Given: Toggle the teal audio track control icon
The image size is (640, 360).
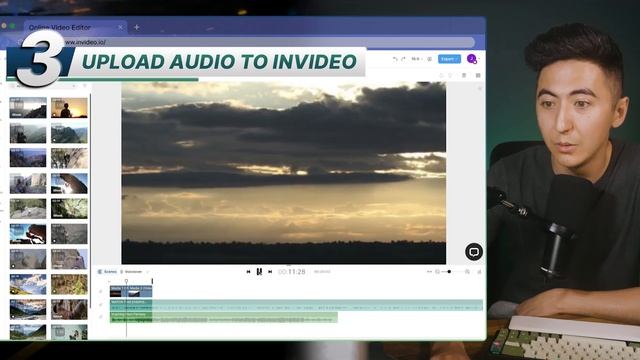Looking at the screenshot, I should [x=101, y=305].
